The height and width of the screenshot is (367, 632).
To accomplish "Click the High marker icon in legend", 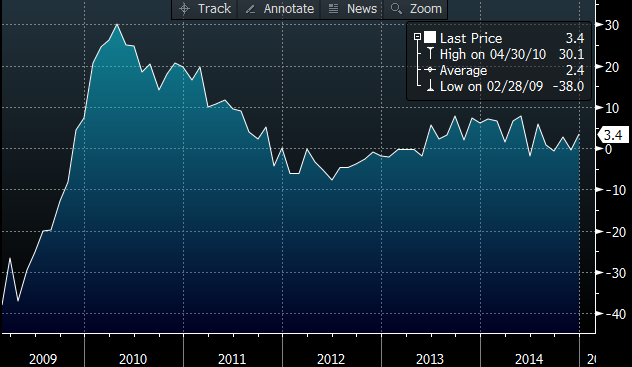I will click(430, 54).
